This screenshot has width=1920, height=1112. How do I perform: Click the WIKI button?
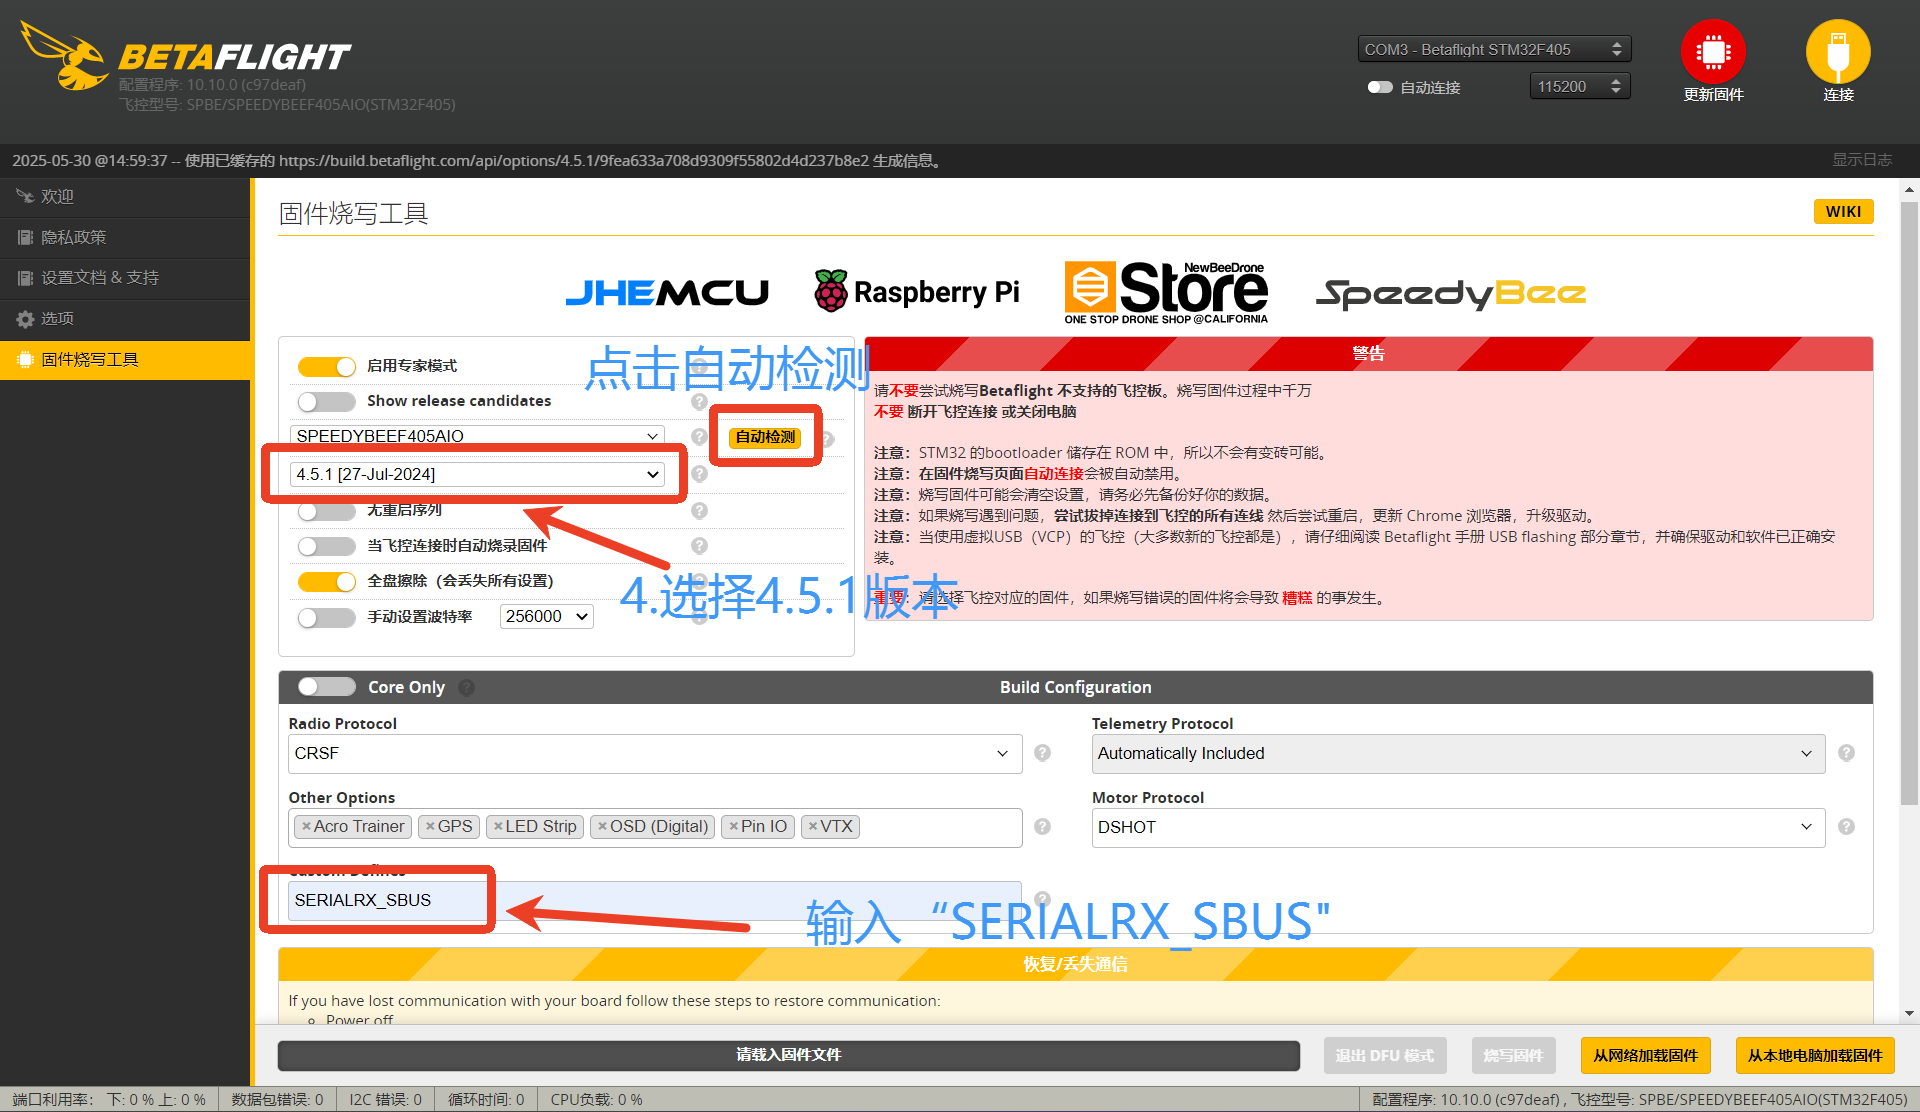click(1843, 211)
